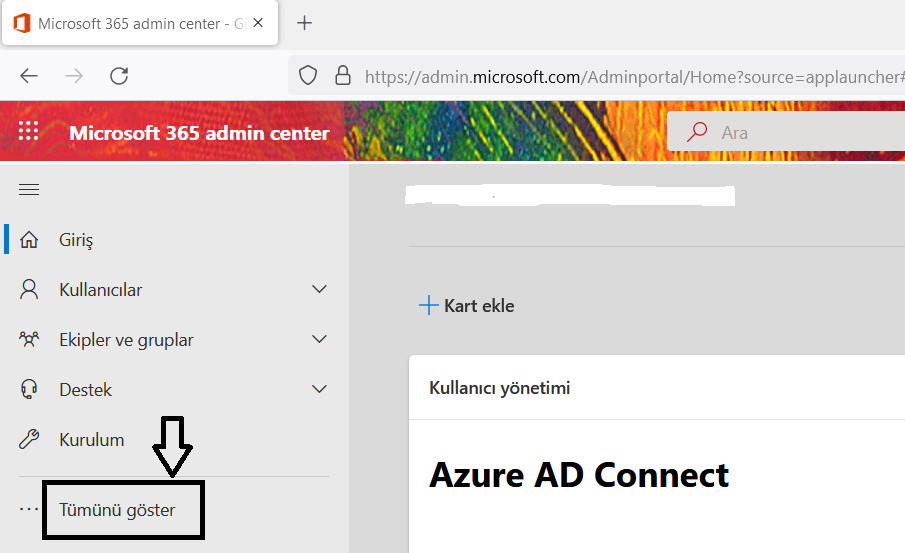
Task: Reload the page with the refresh icon
Action: [x=119, y=76]
